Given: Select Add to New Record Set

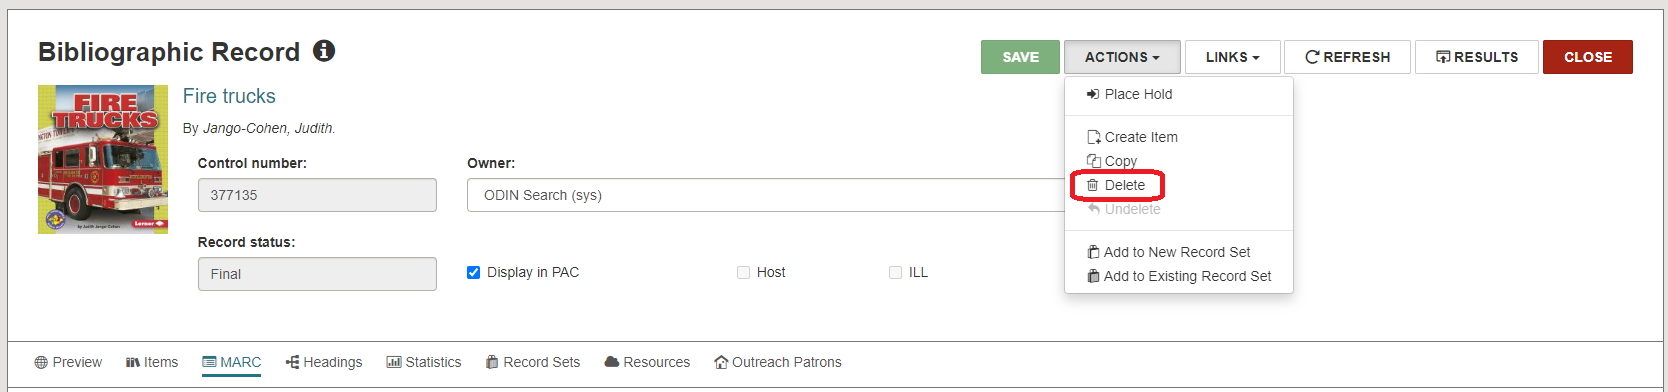Looking at the screenshot, I should [1177, 252].
